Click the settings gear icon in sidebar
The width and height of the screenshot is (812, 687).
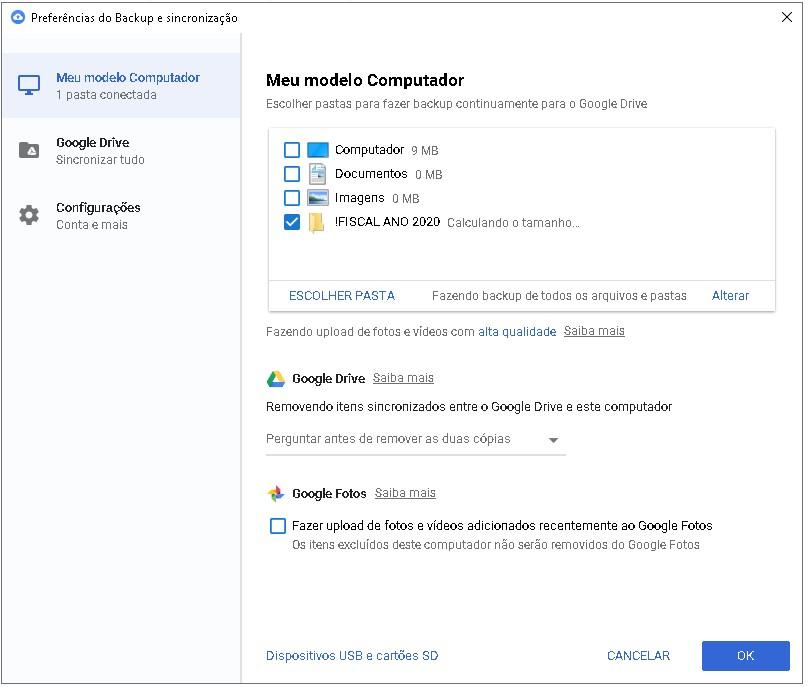click(x=29, y=215)
